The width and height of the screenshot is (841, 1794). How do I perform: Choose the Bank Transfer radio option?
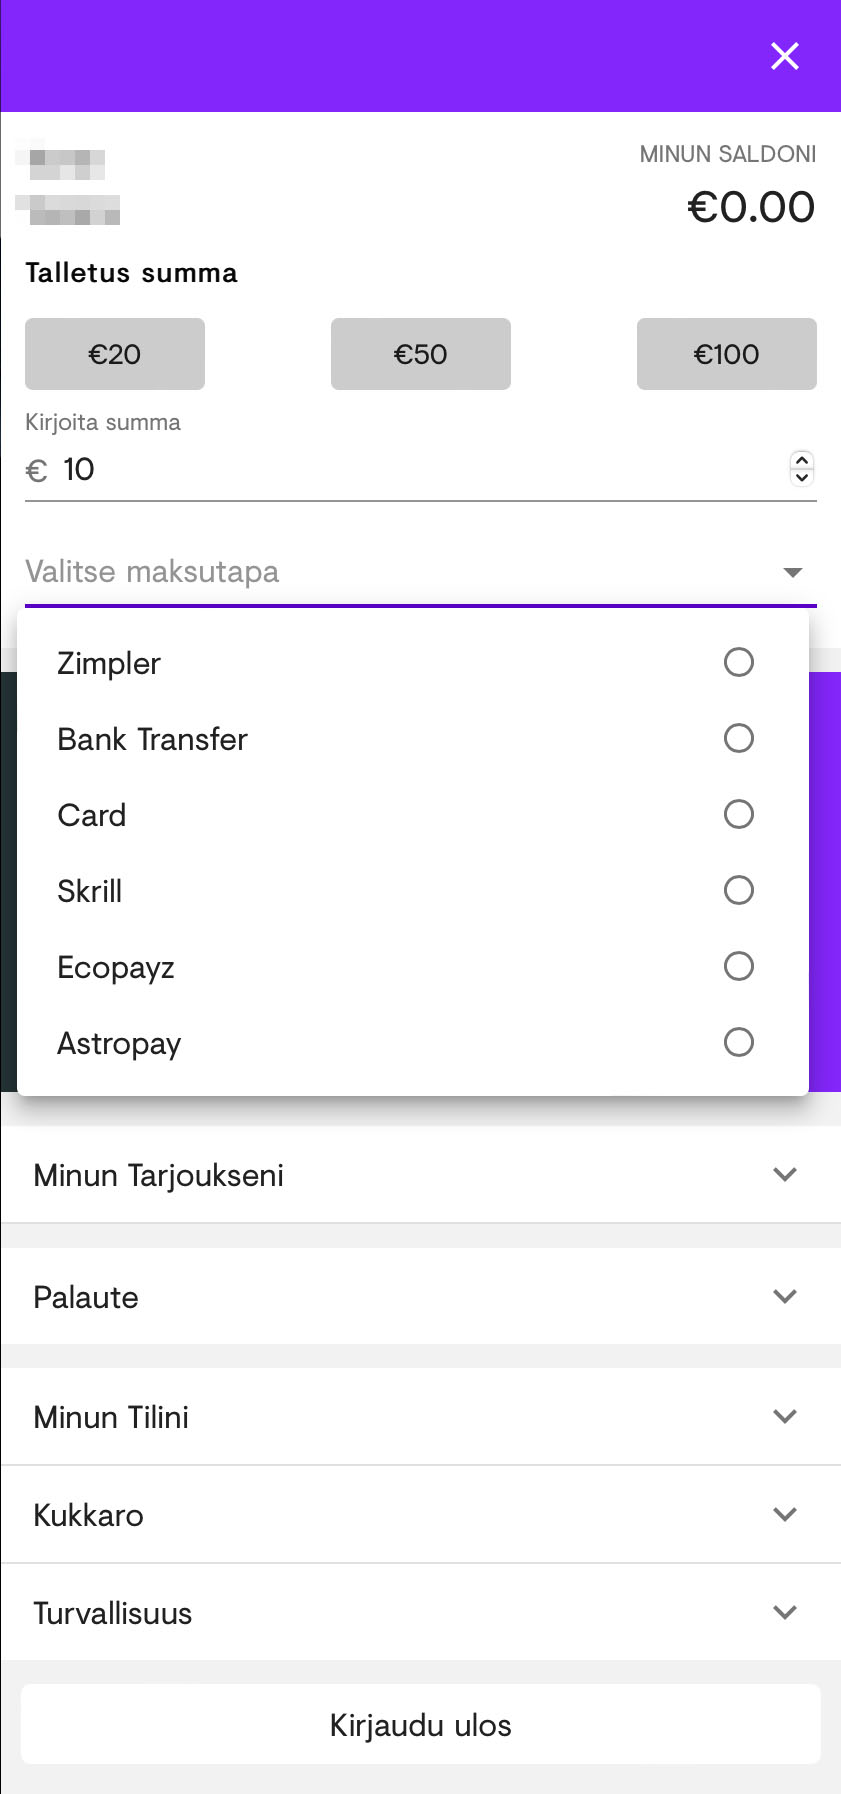pyautogui.click(x=738, y=738)
